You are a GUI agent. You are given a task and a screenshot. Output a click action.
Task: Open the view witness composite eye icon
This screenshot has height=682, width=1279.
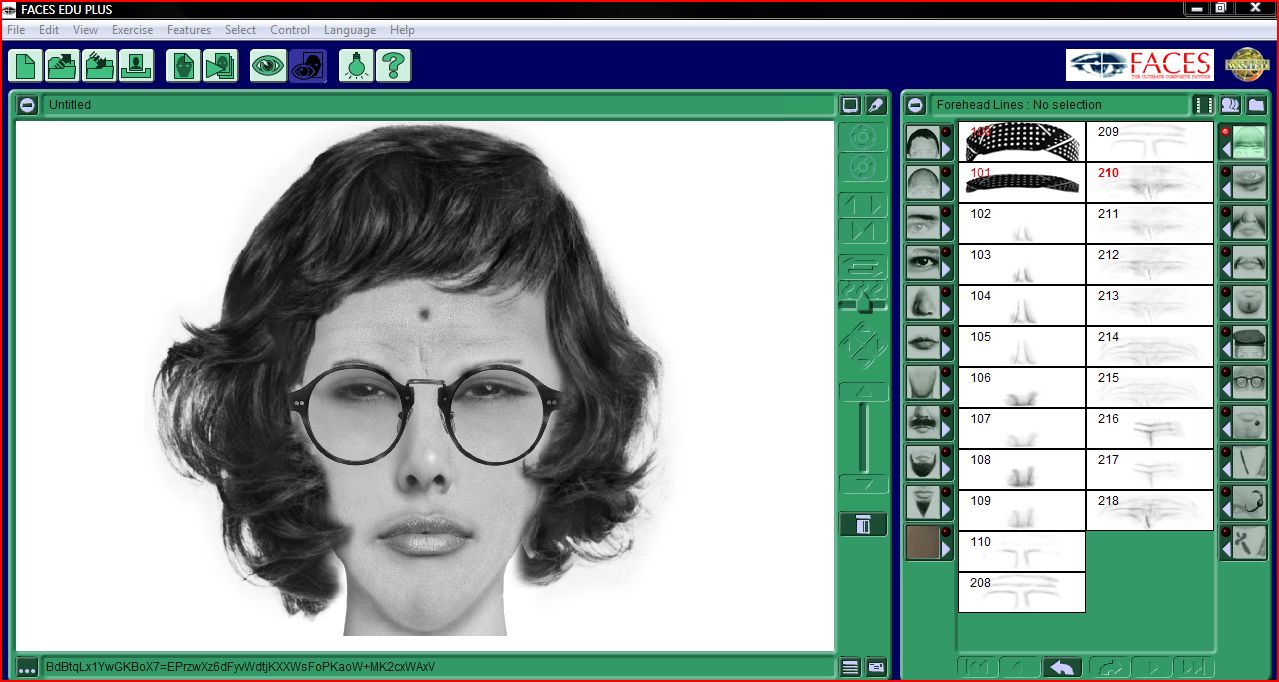tap(268, 65)
